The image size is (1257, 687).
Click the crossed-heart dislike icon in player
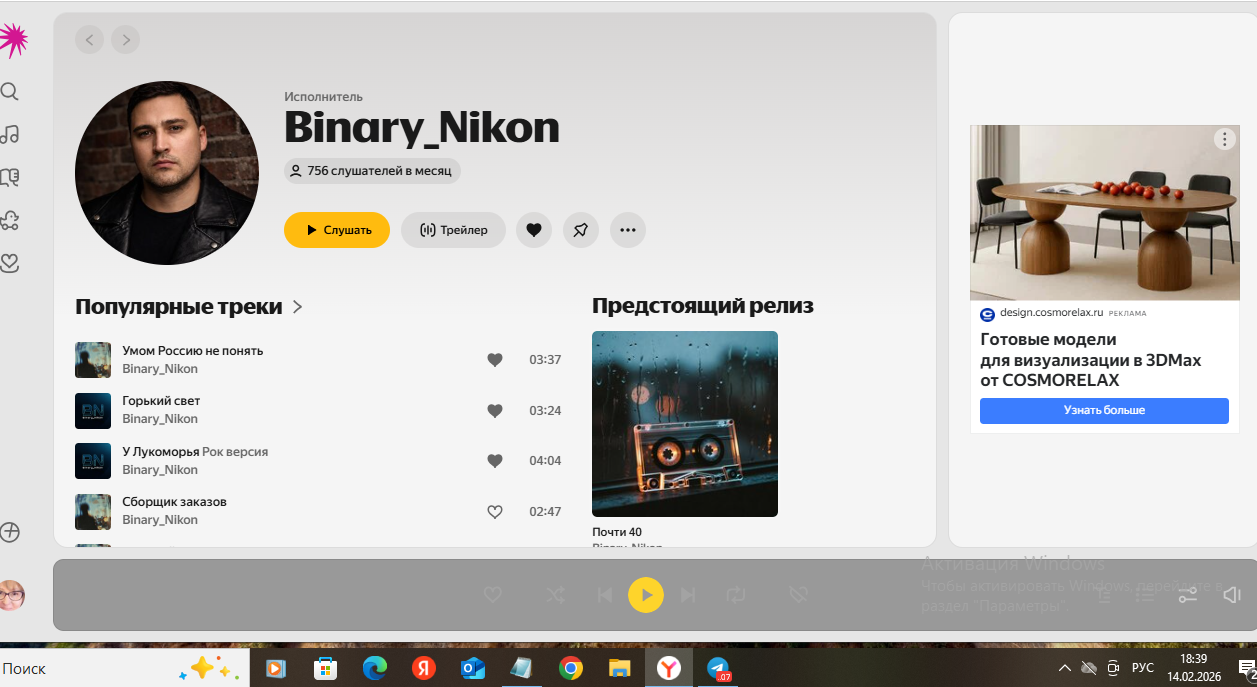click(798, 595)
